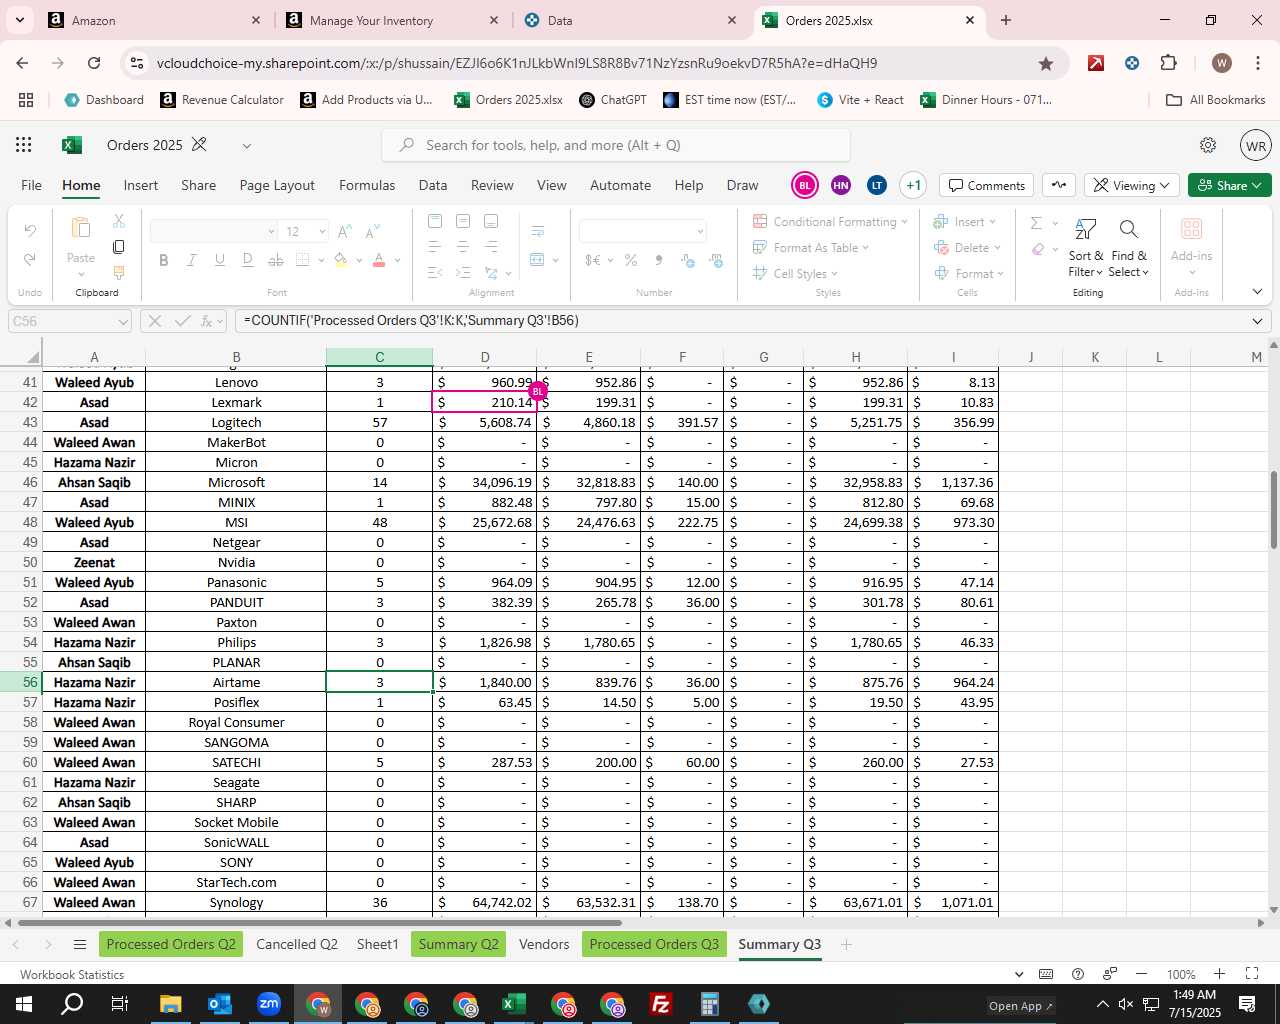1280x1024 pixels.
Task: Open the font size 12 dropdown
Action: [322, 232]
